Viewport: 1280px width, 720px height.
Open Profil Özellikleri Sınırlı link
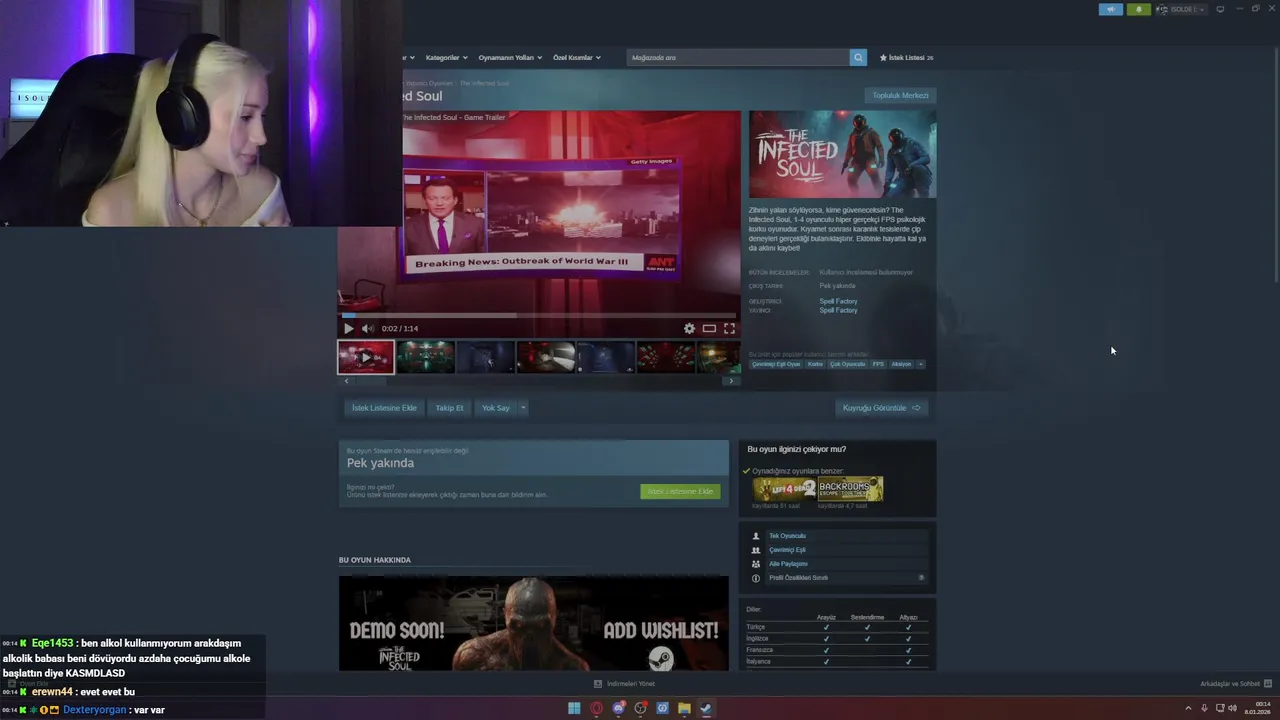[x=798, y=578]
